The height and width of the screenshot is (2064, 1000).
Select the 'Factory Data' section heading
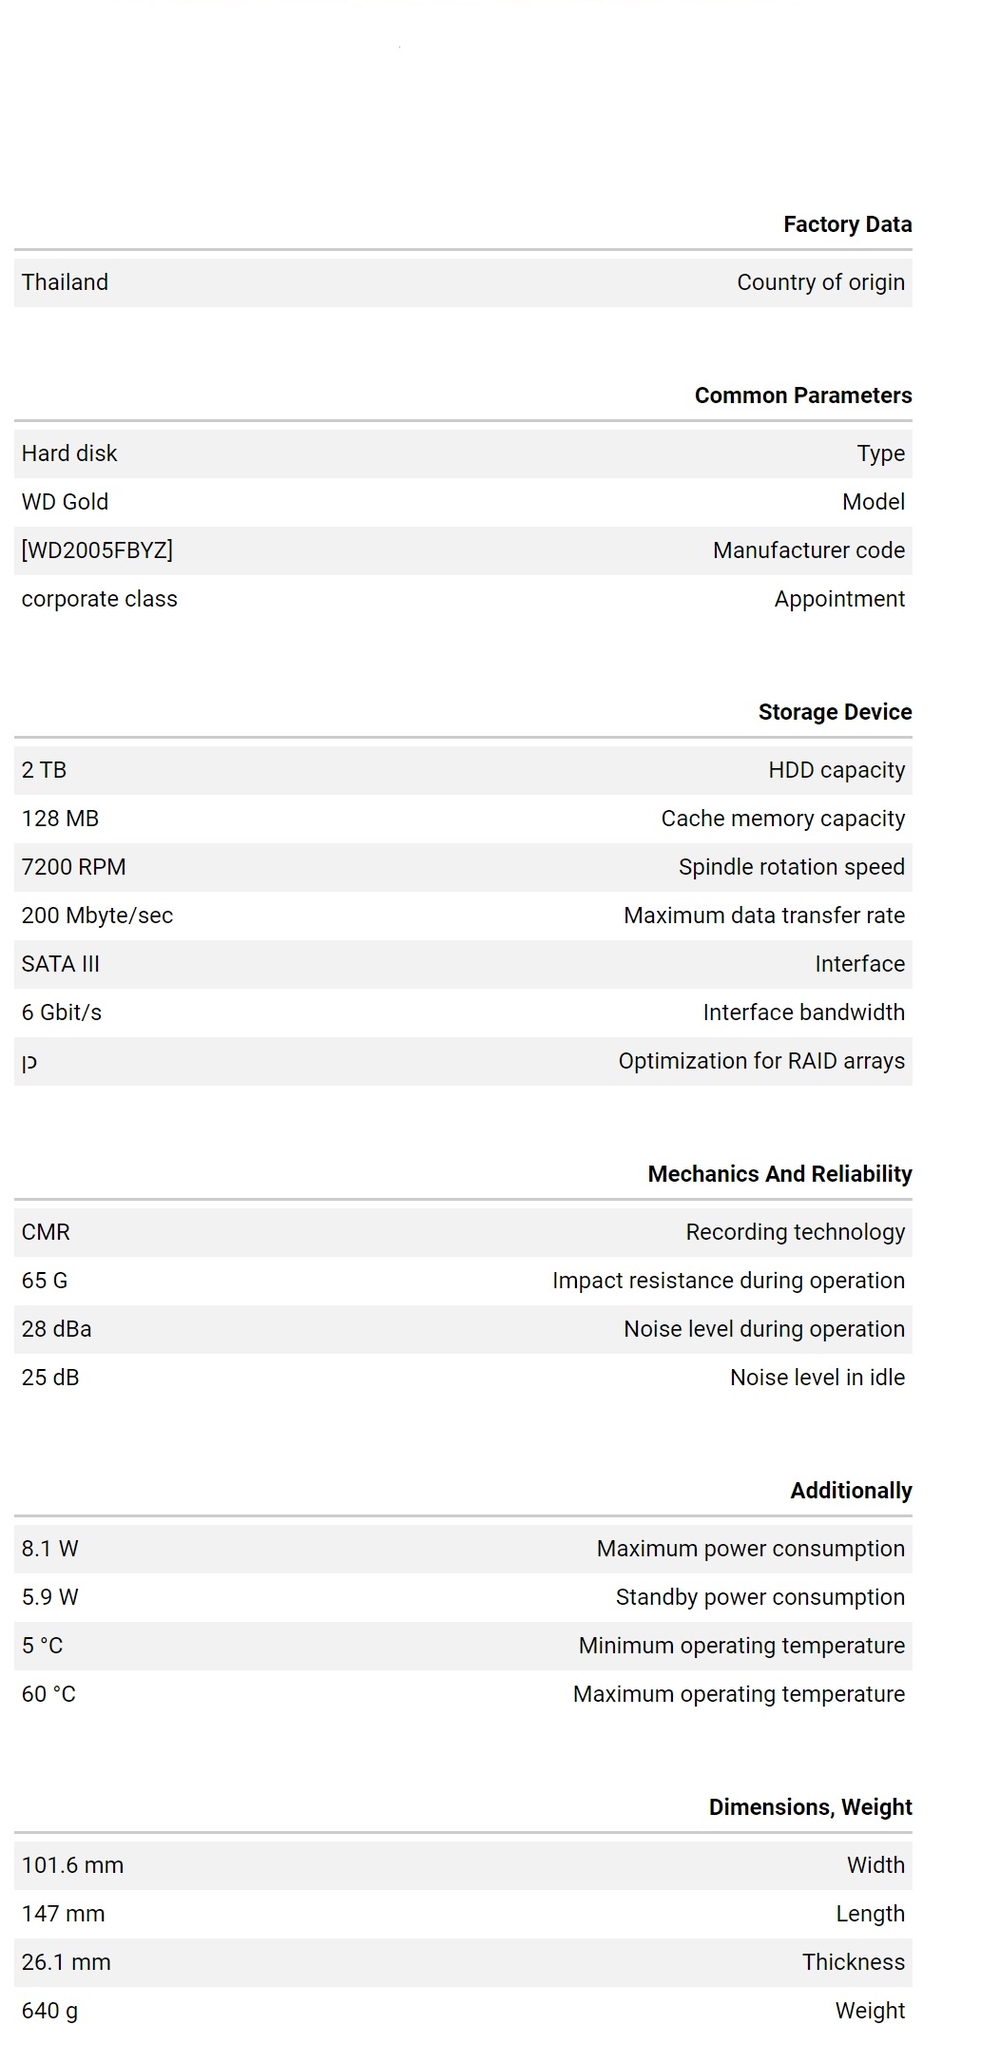tap(847, 224)
